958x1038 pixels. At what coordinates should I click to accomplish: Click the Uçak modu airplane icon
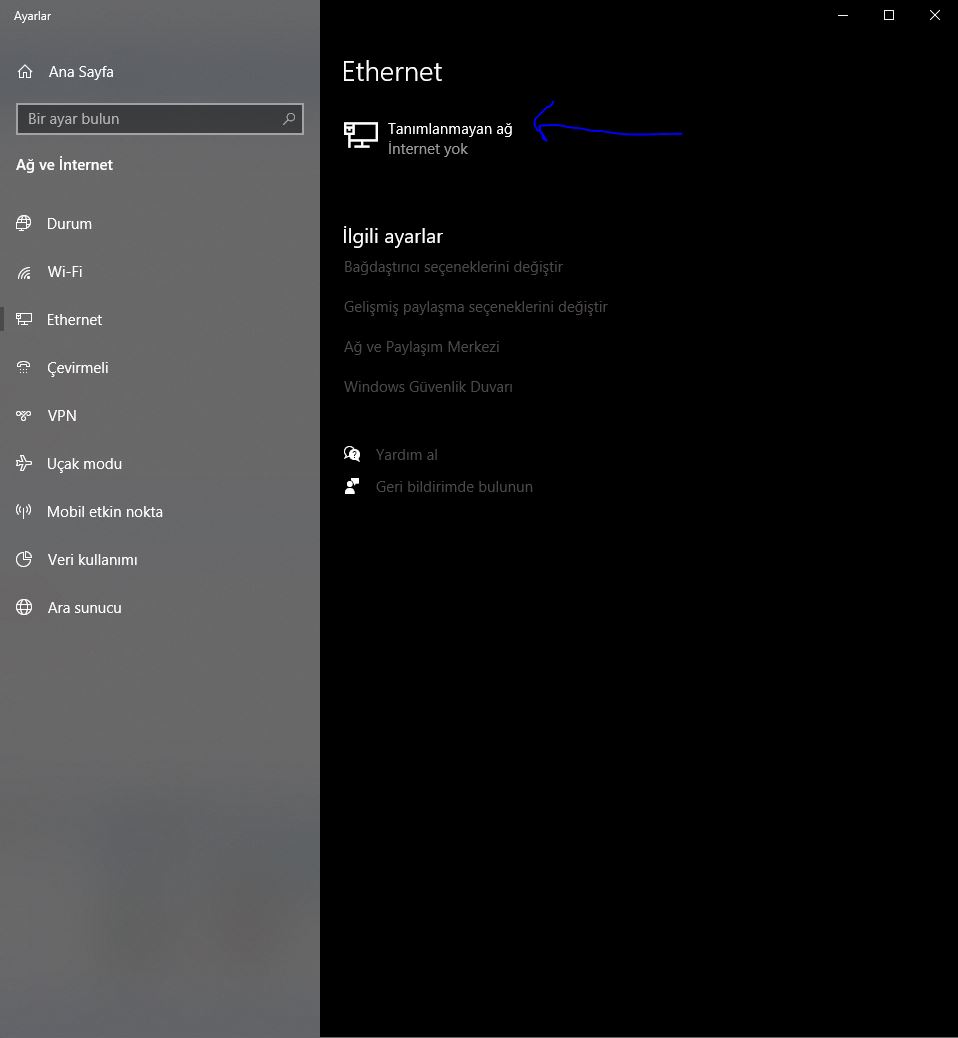click(24, 463)
